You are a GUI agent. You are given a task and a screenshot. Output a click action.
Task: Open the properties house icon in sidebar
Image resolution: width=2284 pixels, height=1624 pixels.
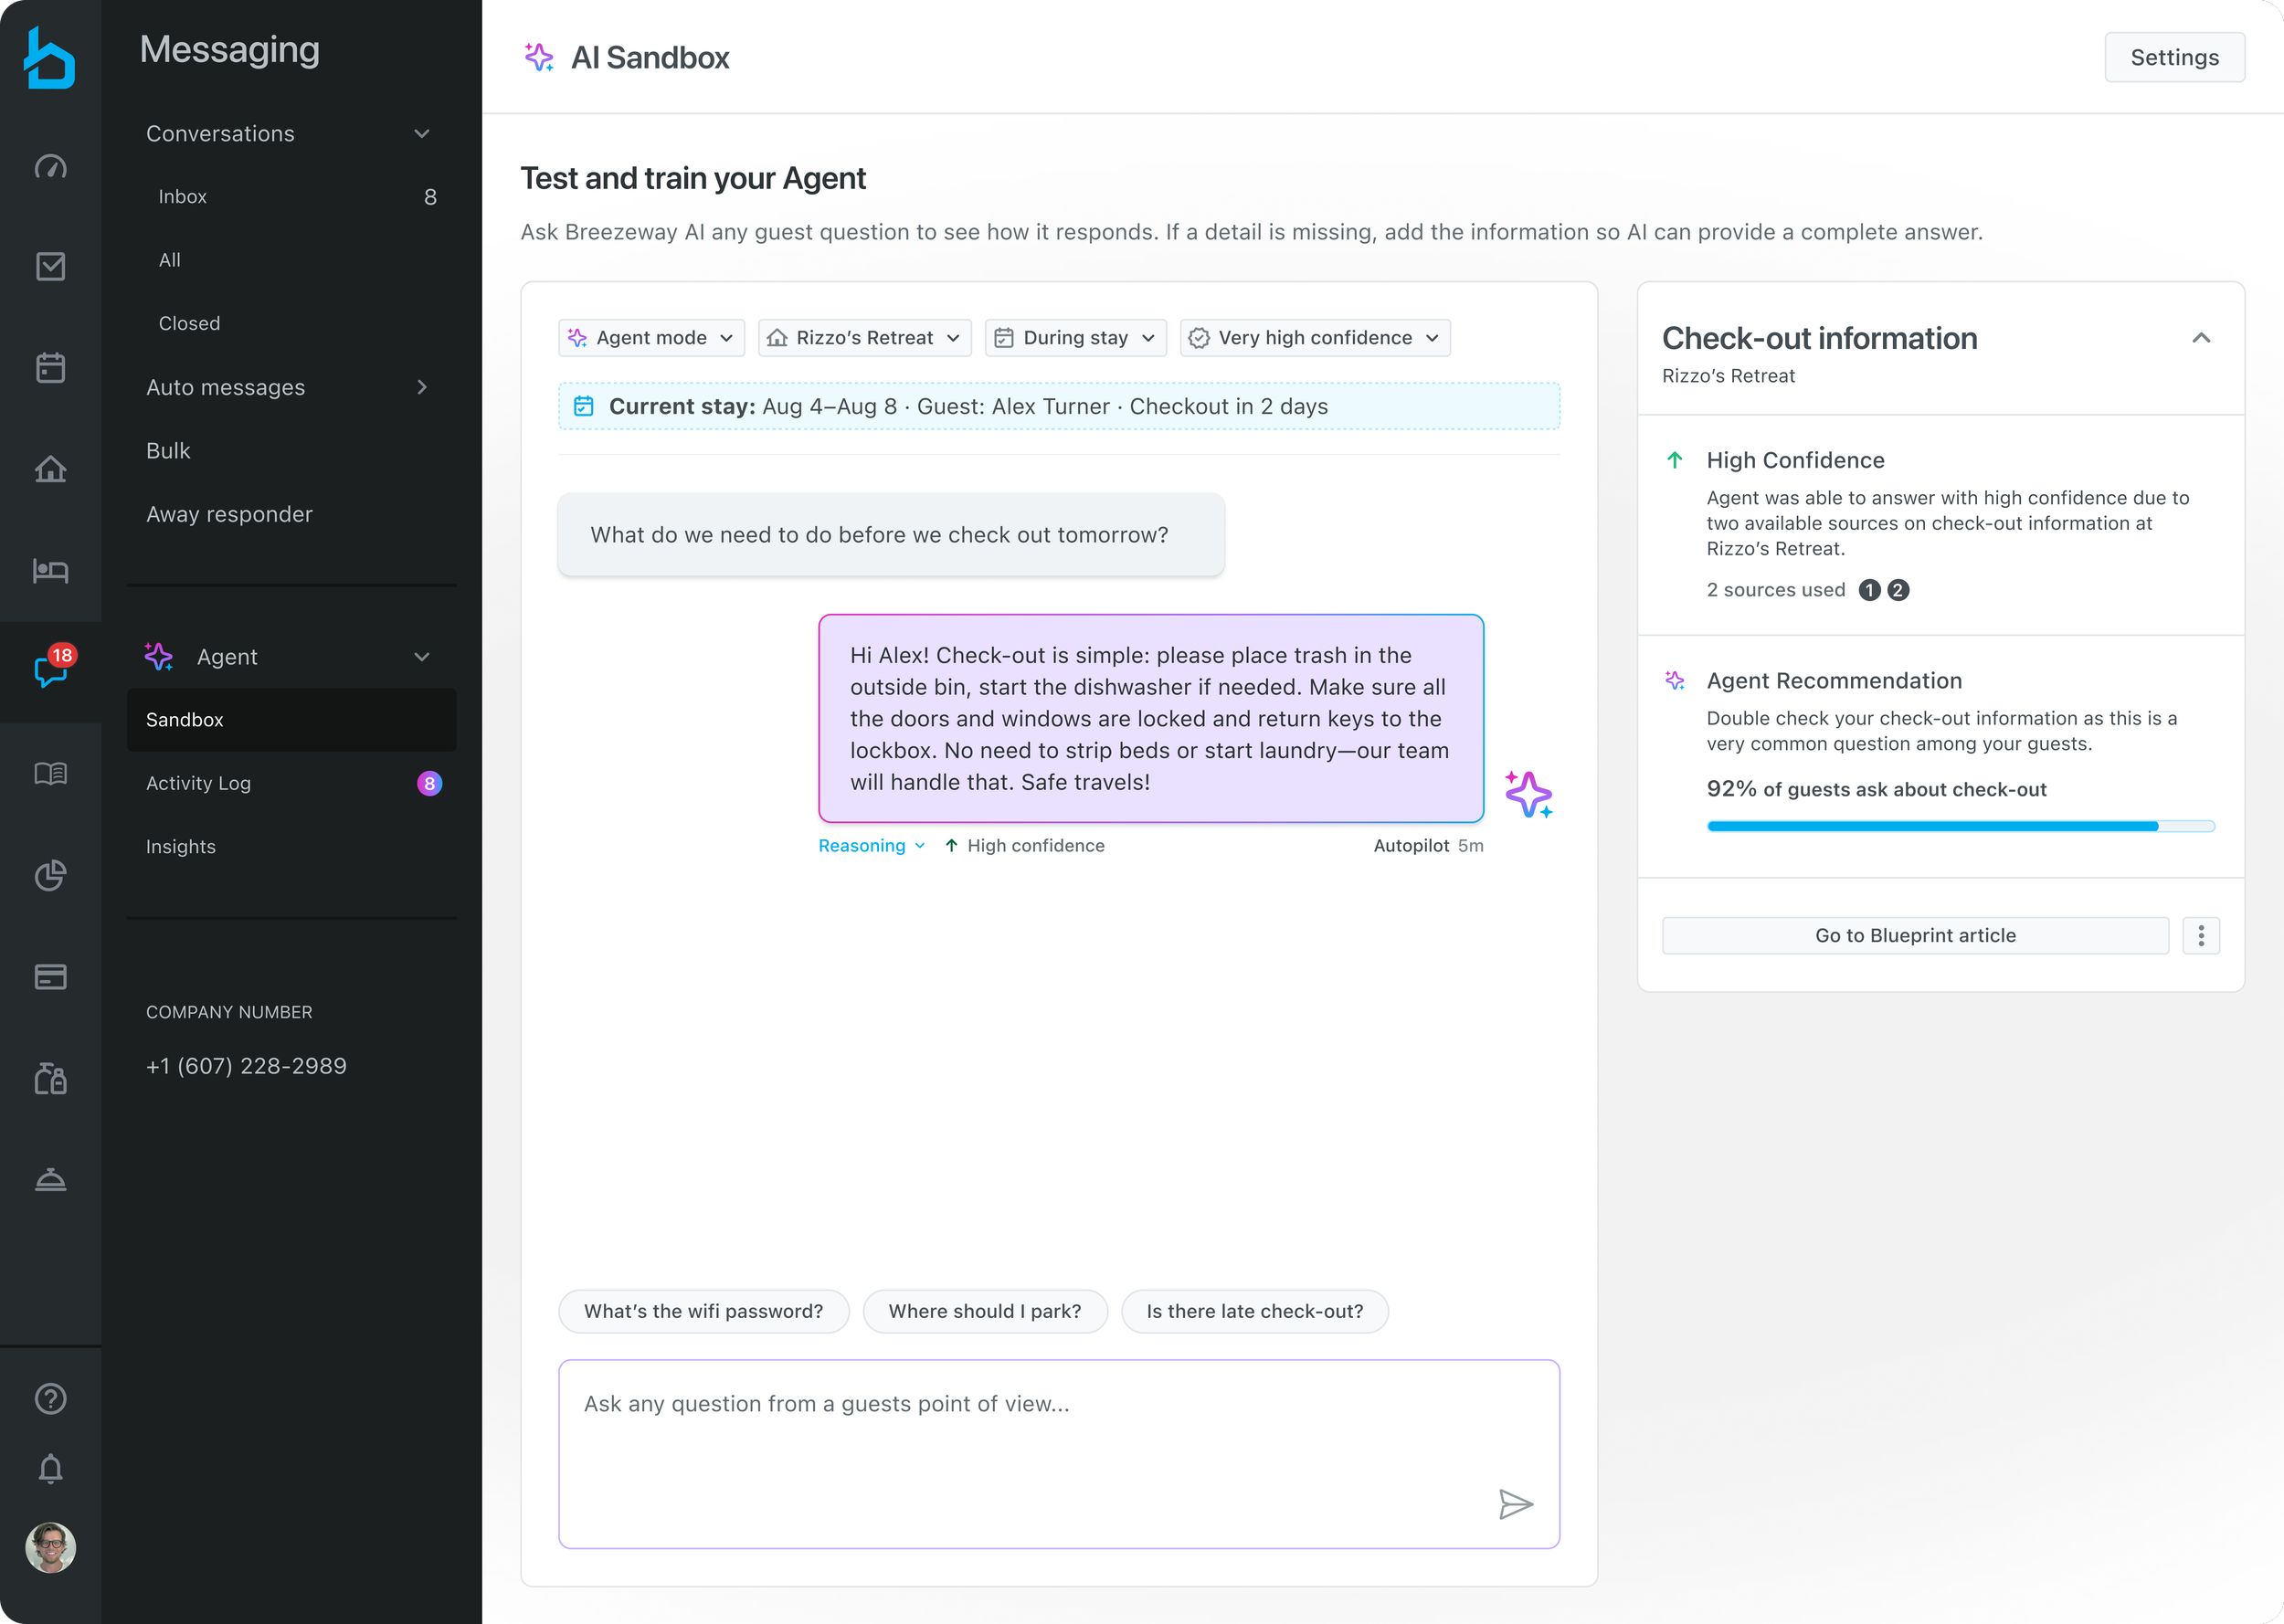coord(50,469)
